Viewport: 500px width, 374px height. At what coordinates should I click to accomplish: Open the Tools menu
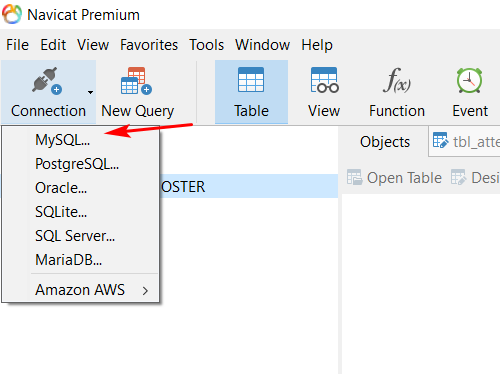tap(207, 45)
